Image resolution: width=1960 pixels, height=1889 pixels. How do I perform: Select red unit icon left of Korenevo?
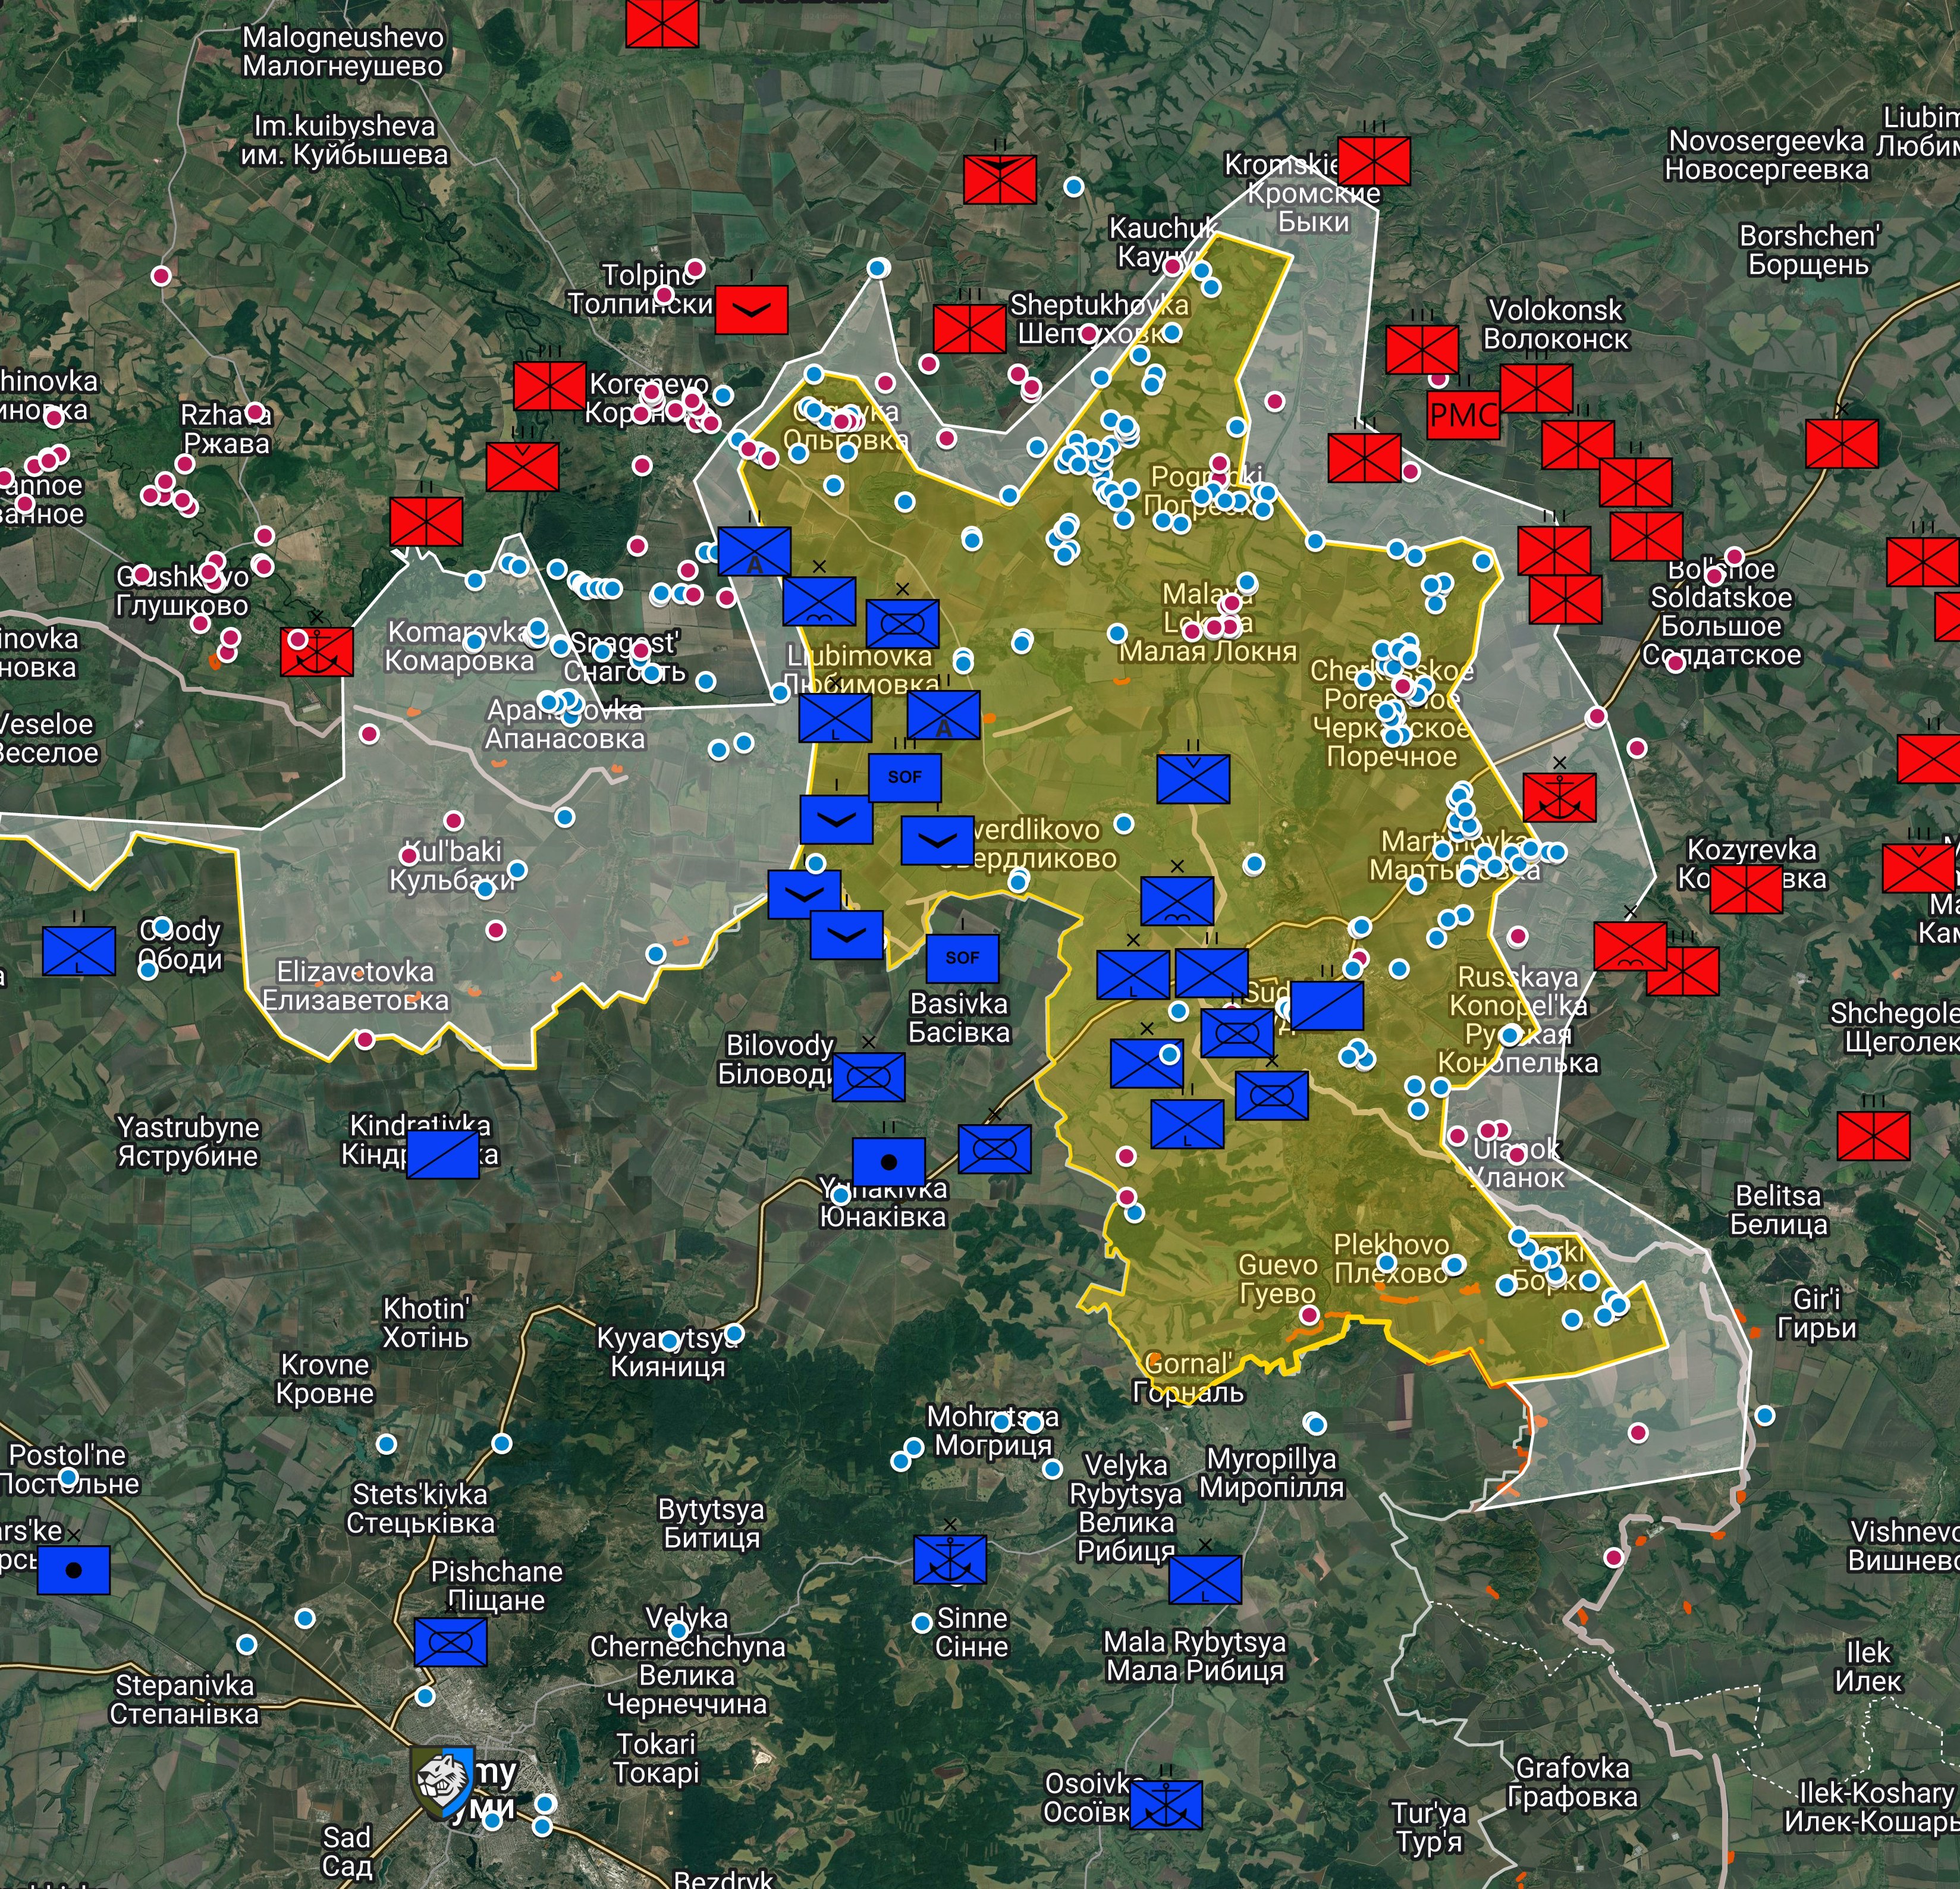tap(549, 386)
